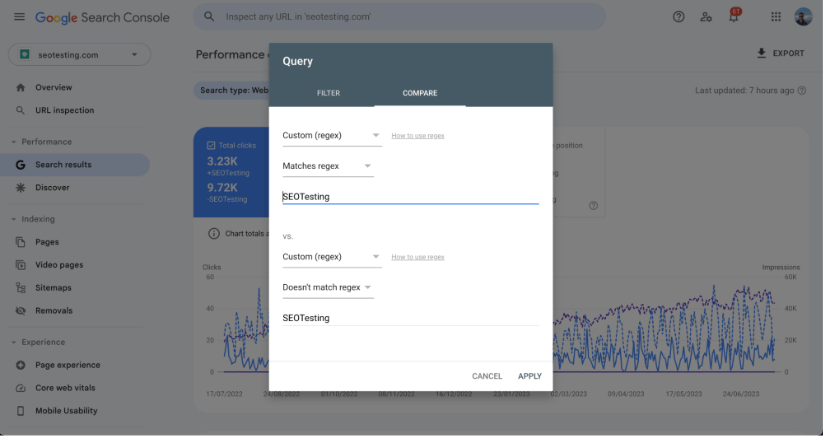Click the Core web vitals gauge icon
The image size is (823, 436).
coord(20,388)
